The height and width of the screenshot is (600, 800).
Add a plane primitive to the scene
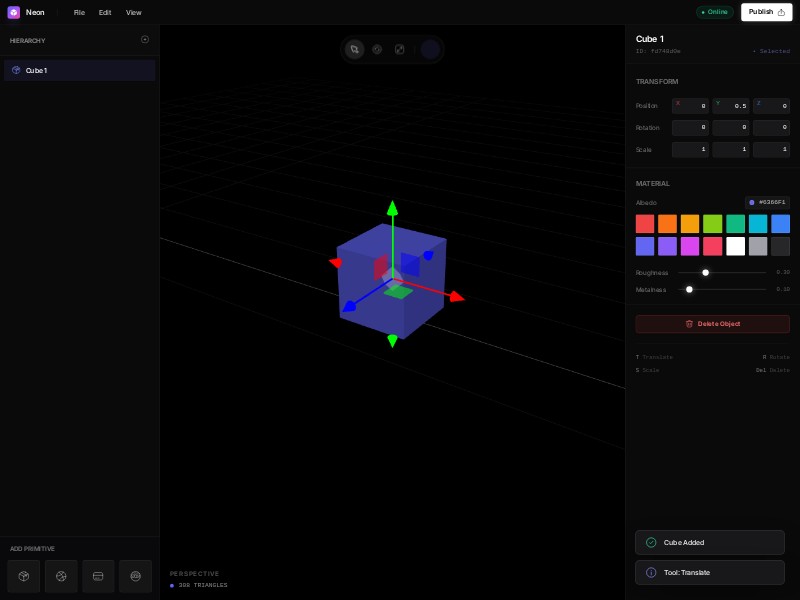tap(97, 576)
